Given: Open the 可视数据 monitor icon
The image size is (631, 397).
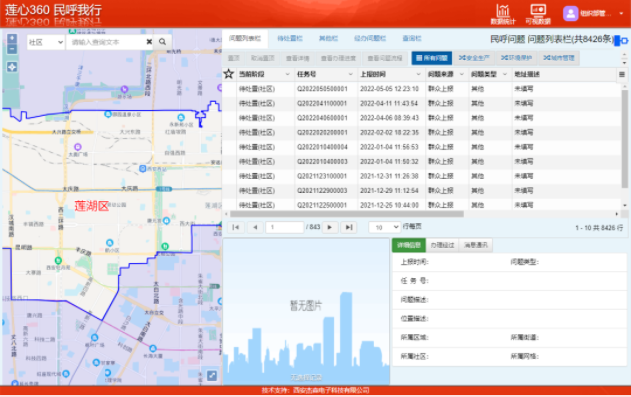Looking at the screenshot, I should (538, 14).
